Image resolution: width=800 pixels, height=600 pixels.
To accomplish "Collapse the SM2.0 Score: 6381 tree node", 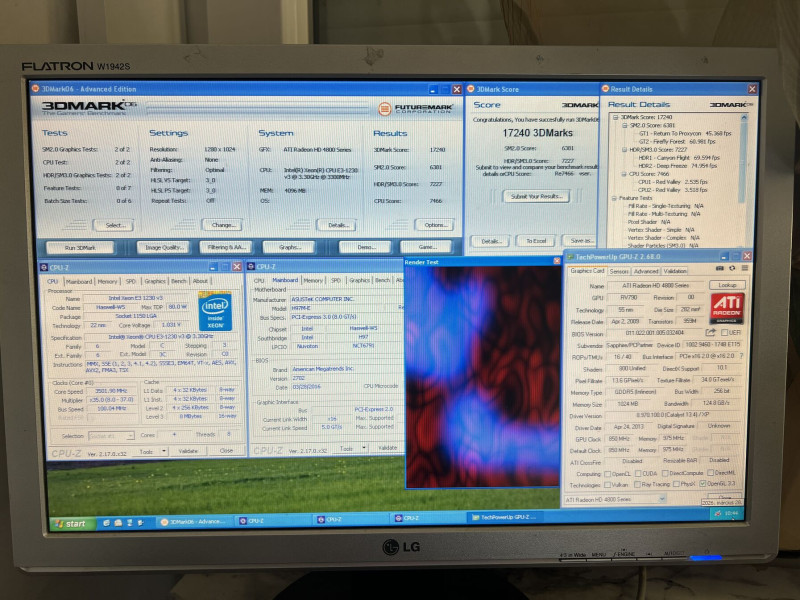I will [x=624, y=125].
